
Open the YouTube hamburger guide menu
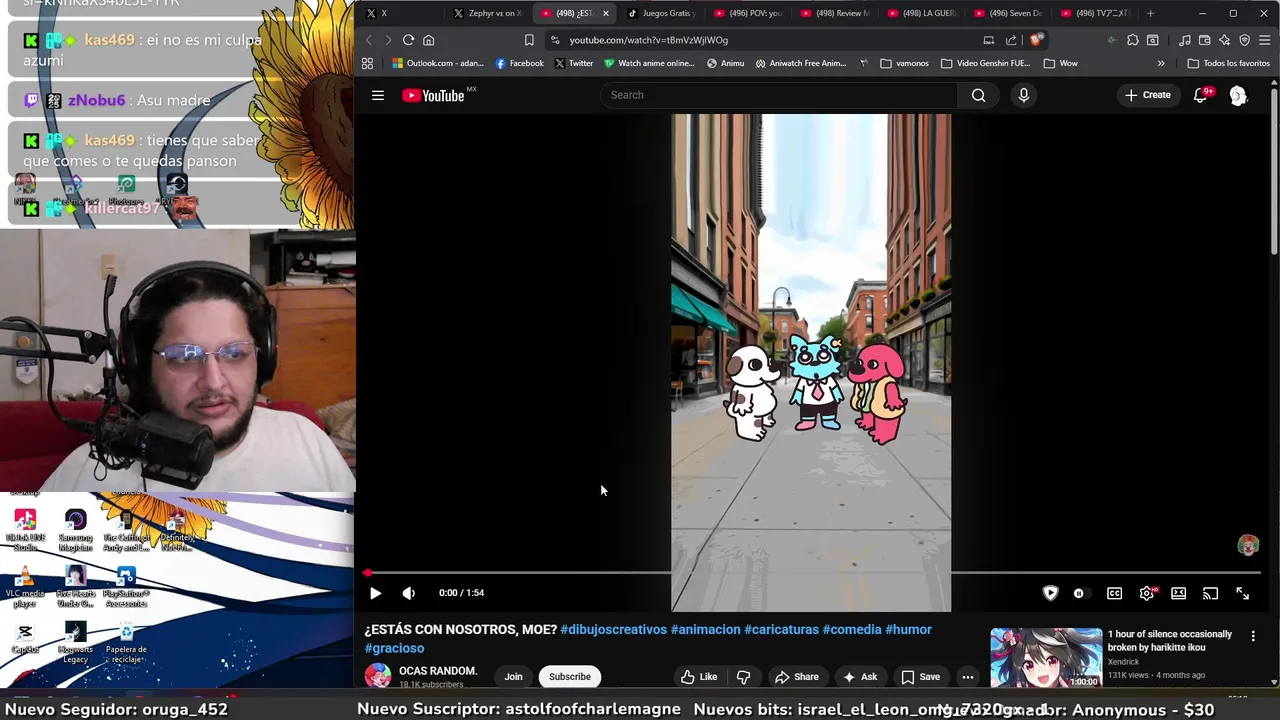point(378,95)
